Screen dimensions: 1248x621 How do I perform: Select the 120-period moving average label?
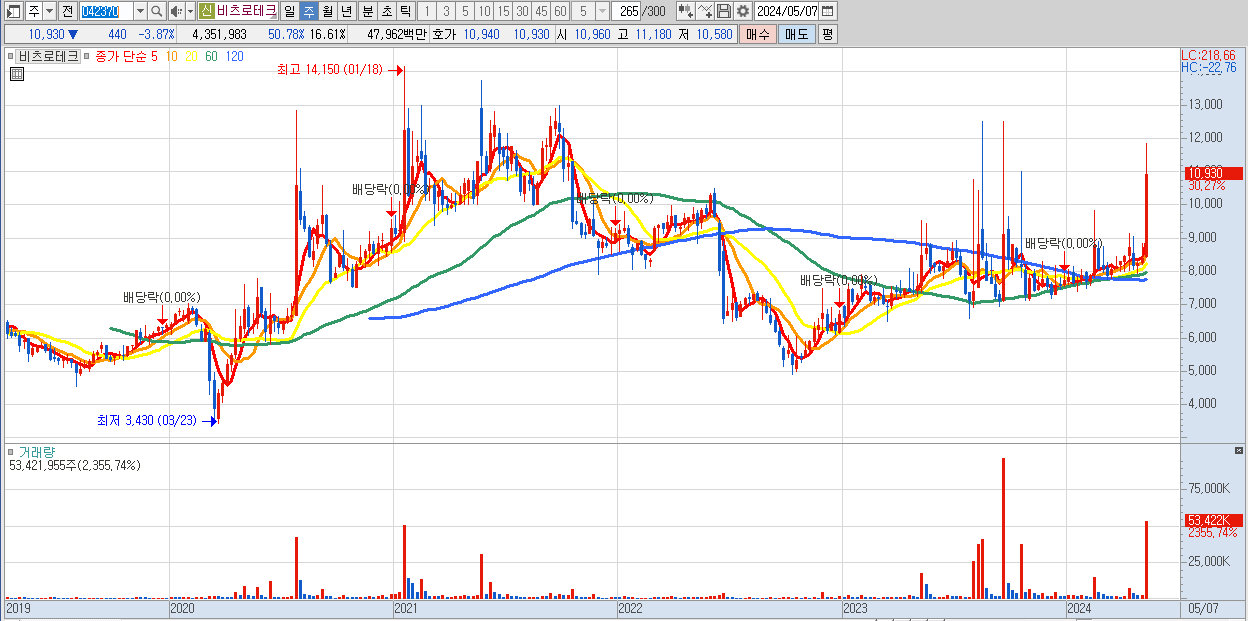234,56
